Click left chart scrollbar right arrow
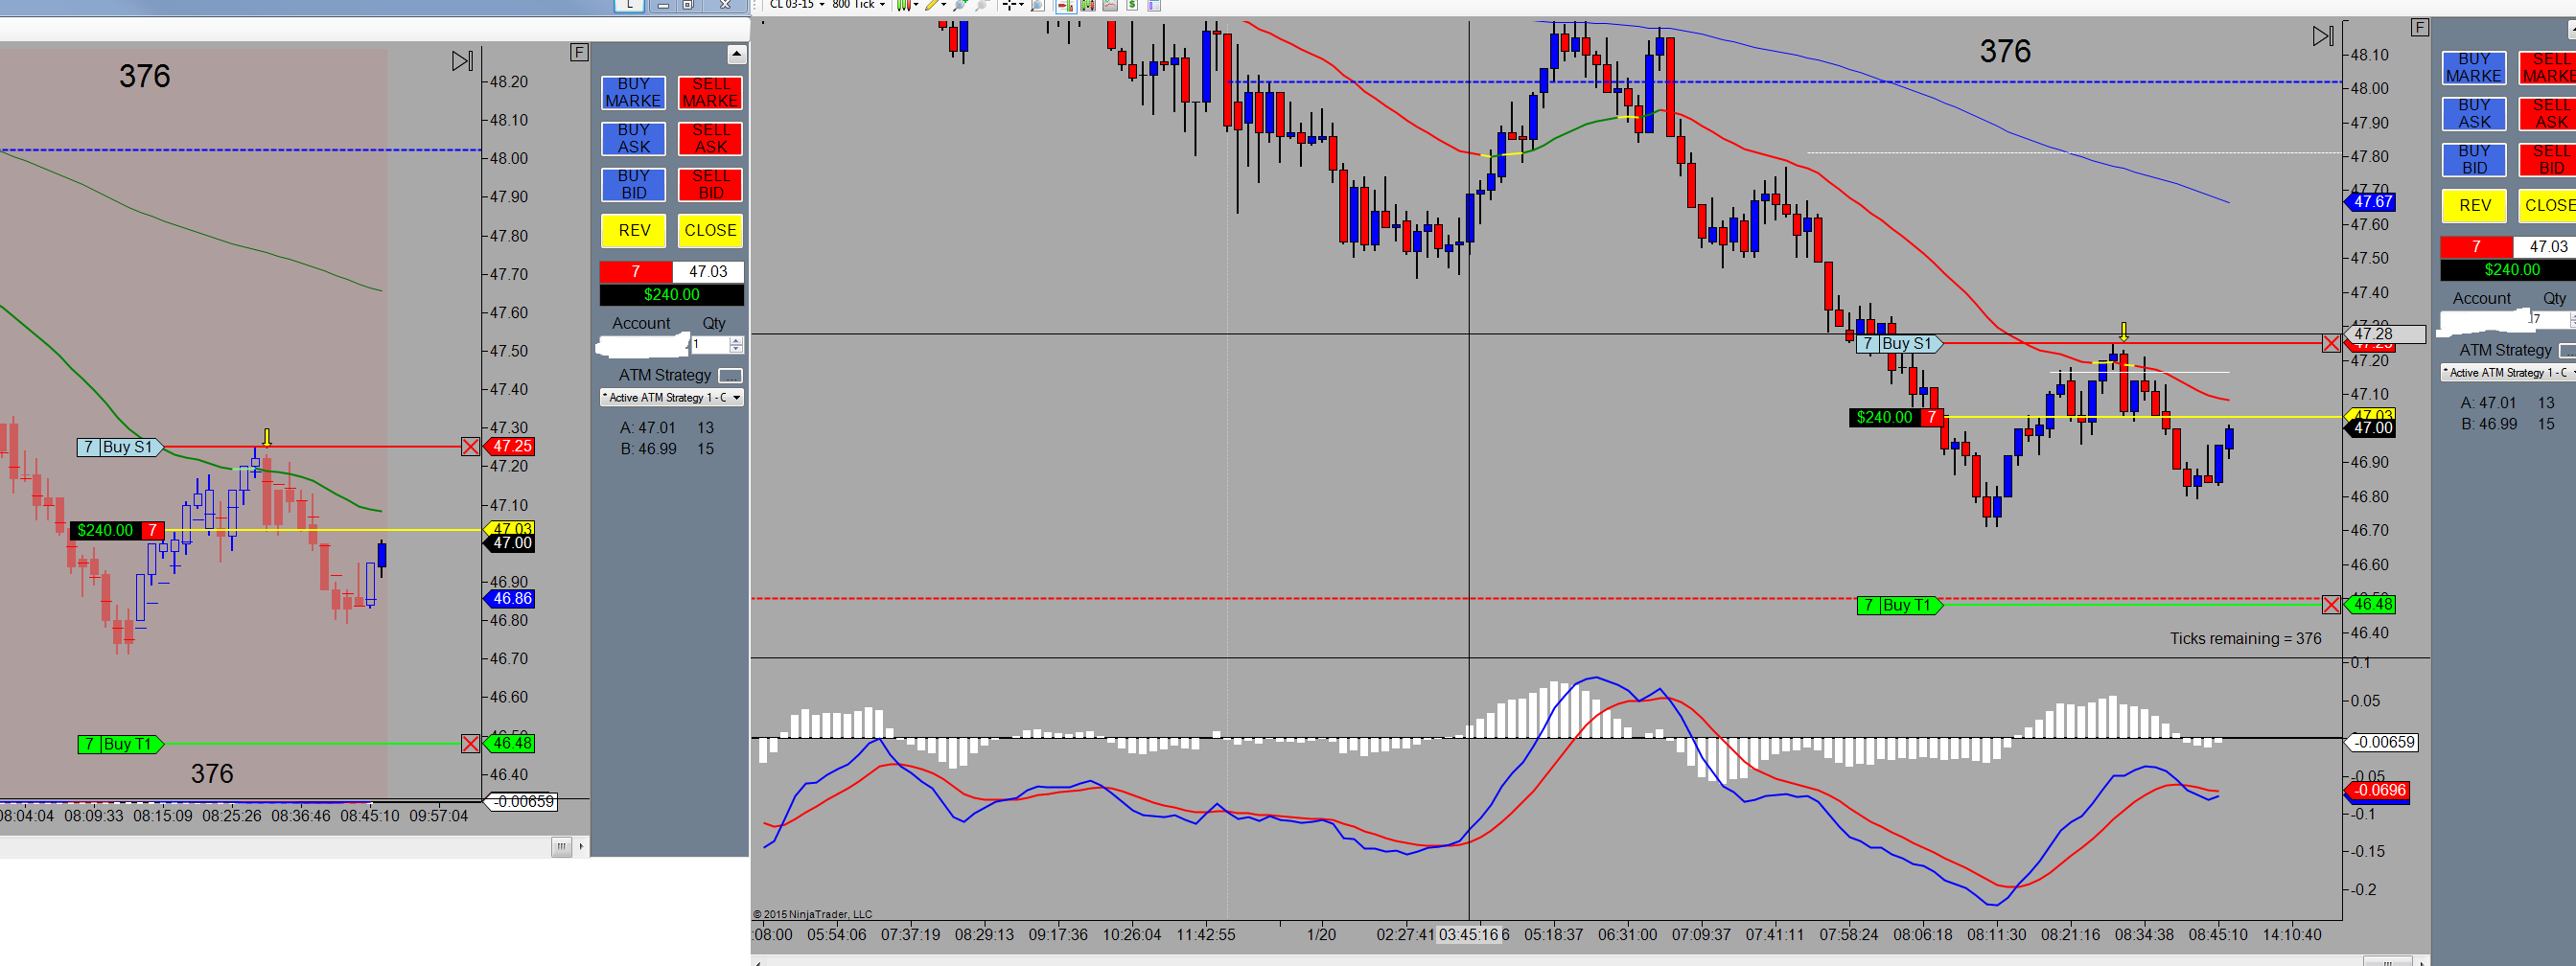 (x=581, y=846)
